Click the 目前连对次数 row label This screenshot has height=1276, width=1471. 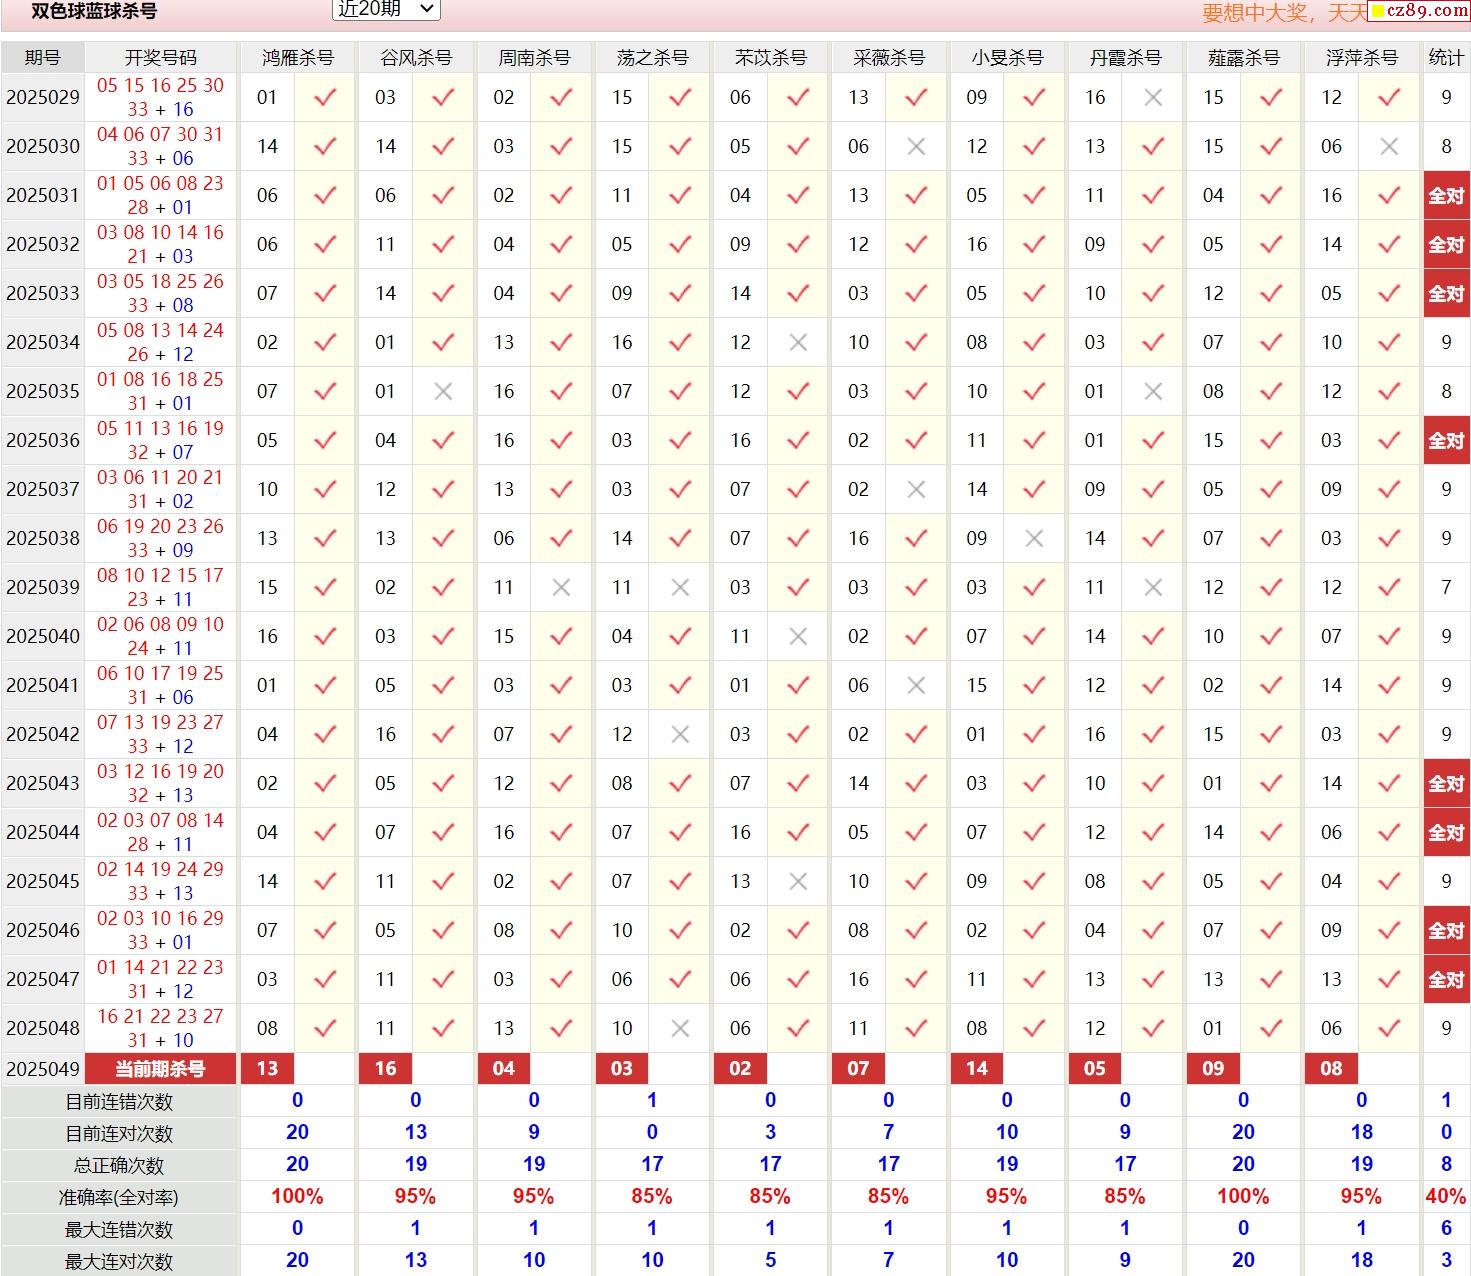coord(119,1134)
